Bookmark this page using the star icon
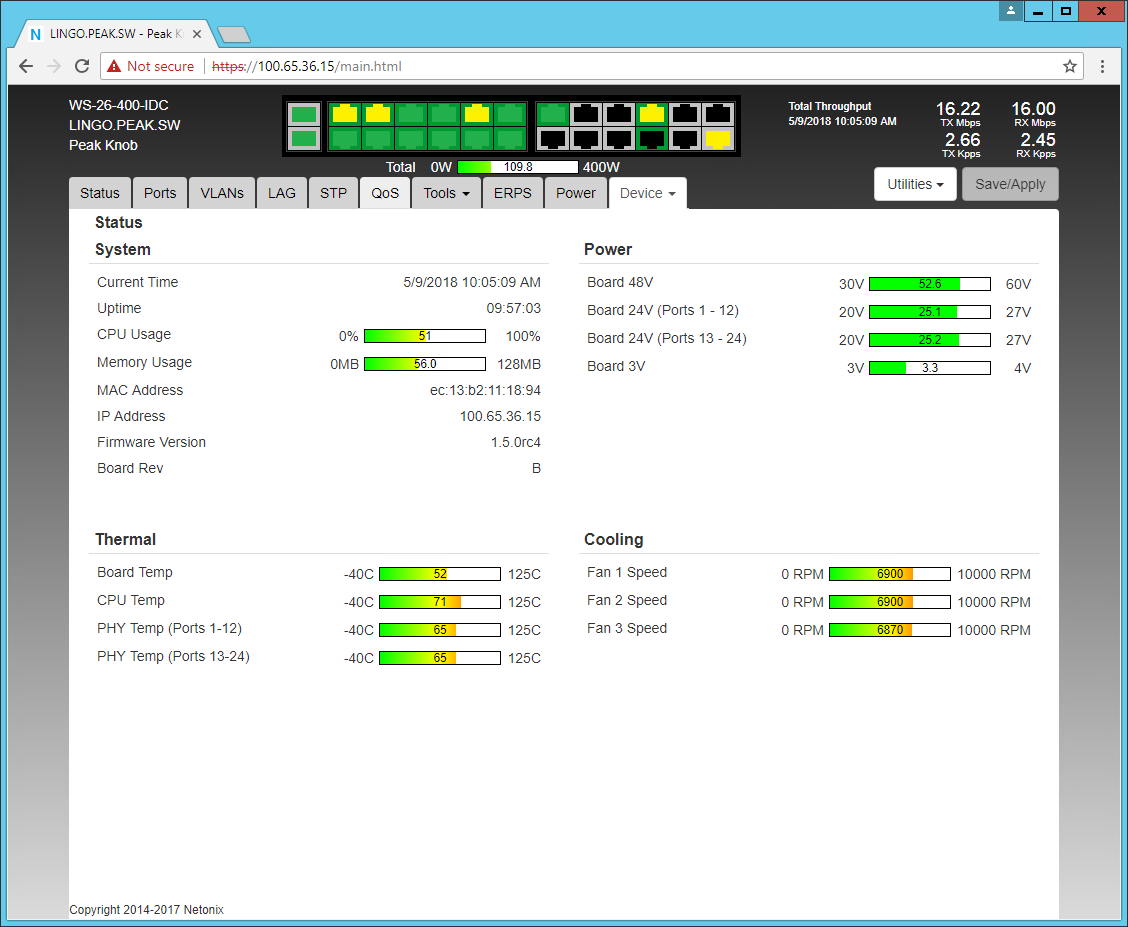 coord(1070,66)
